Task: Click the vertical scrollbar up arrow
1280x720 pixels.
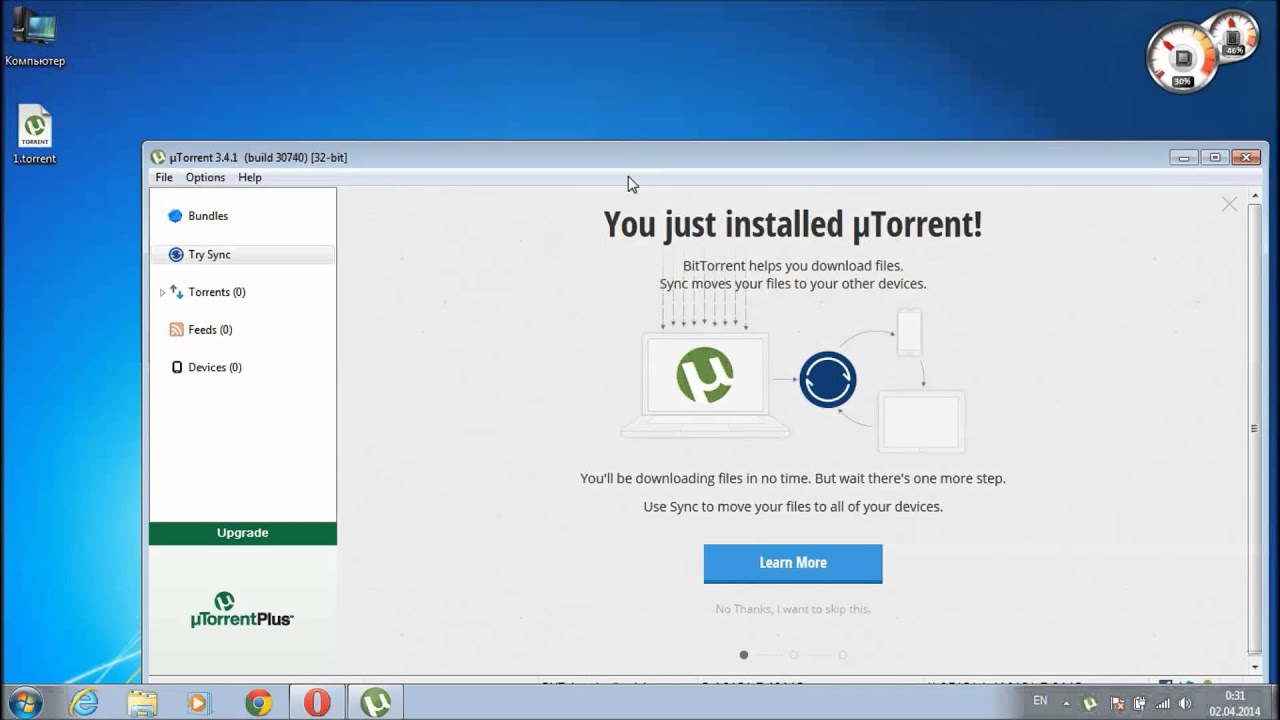Action: click(x=1254, y=194)
